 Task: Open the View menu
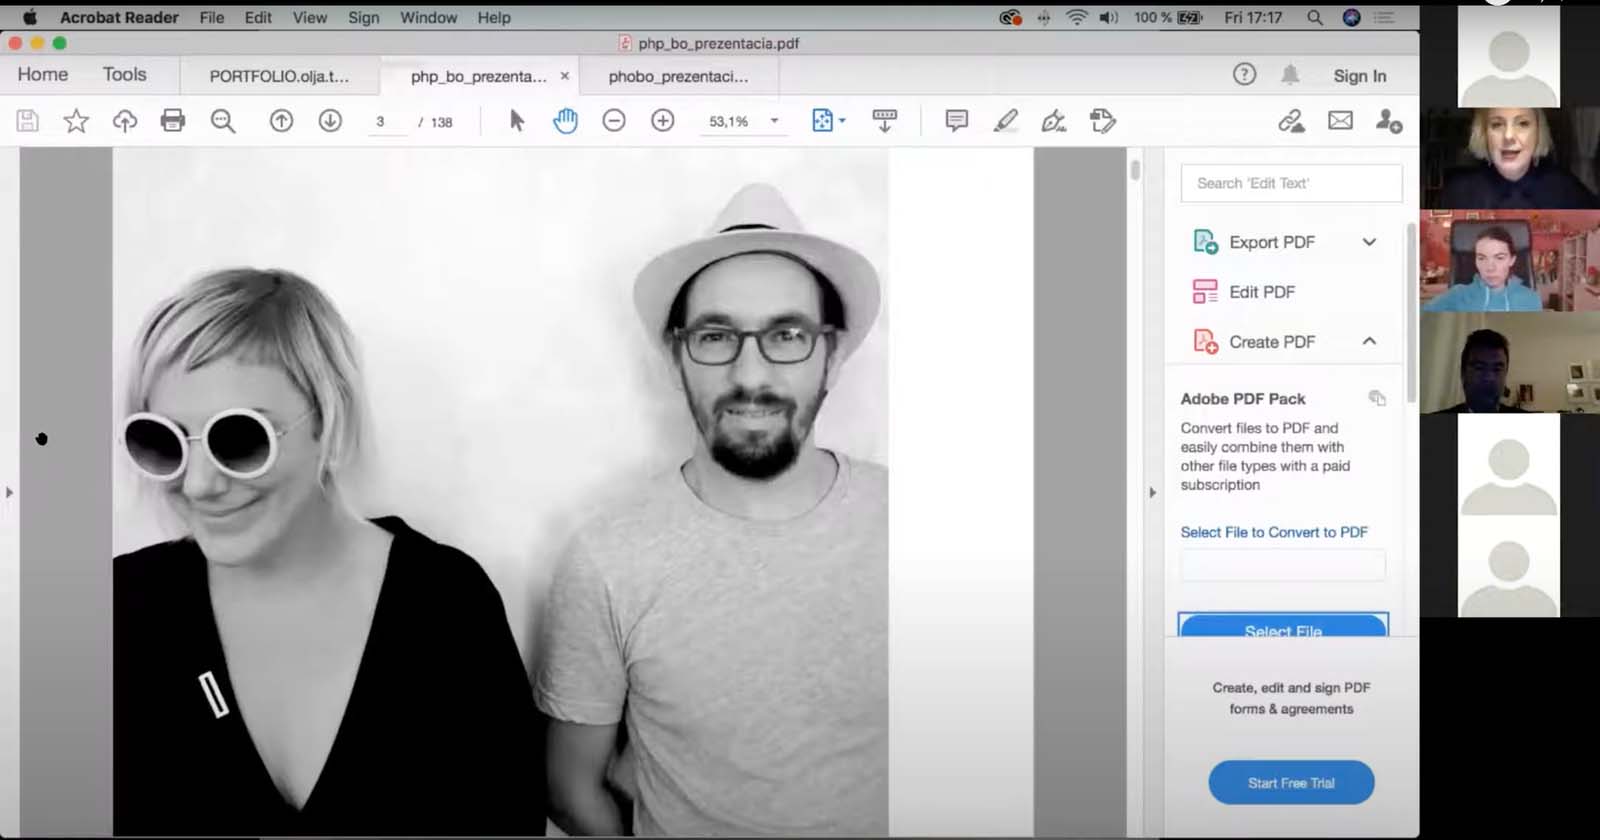point(309,18)
